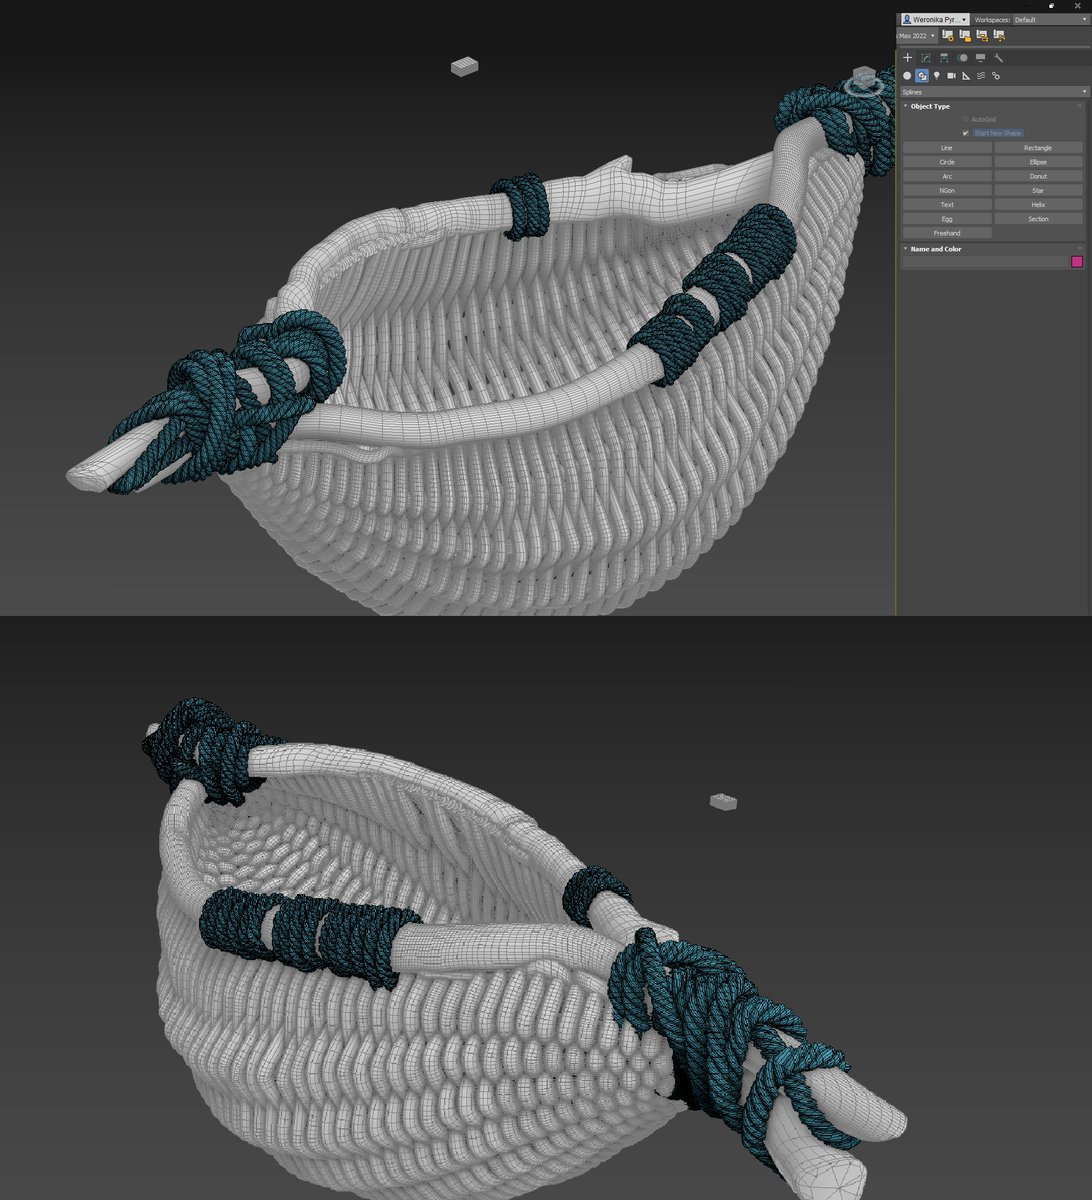Screen dimensions: 1092x1200
Task: Select the Cameras category icon
Action: coord(952,76)
